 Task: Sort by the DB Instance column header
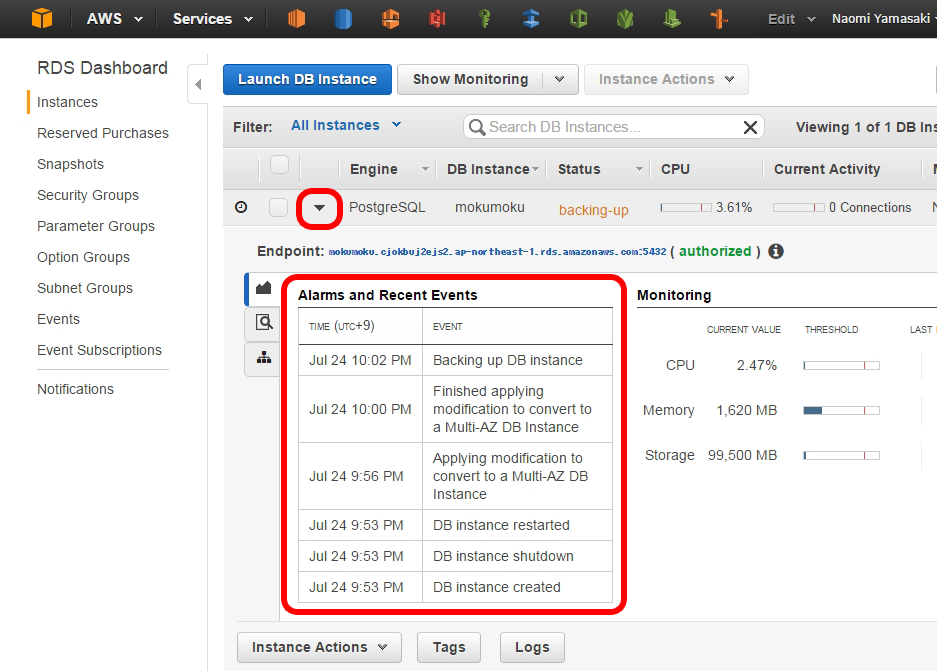coord(492,170)
